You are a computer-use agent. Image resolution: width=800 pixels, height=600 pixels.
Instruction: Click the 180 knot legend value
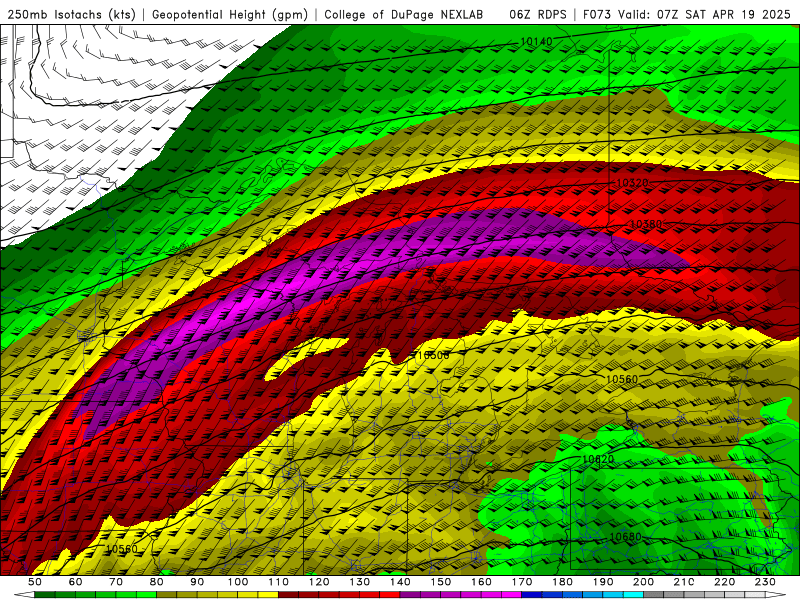coord(562,582)
